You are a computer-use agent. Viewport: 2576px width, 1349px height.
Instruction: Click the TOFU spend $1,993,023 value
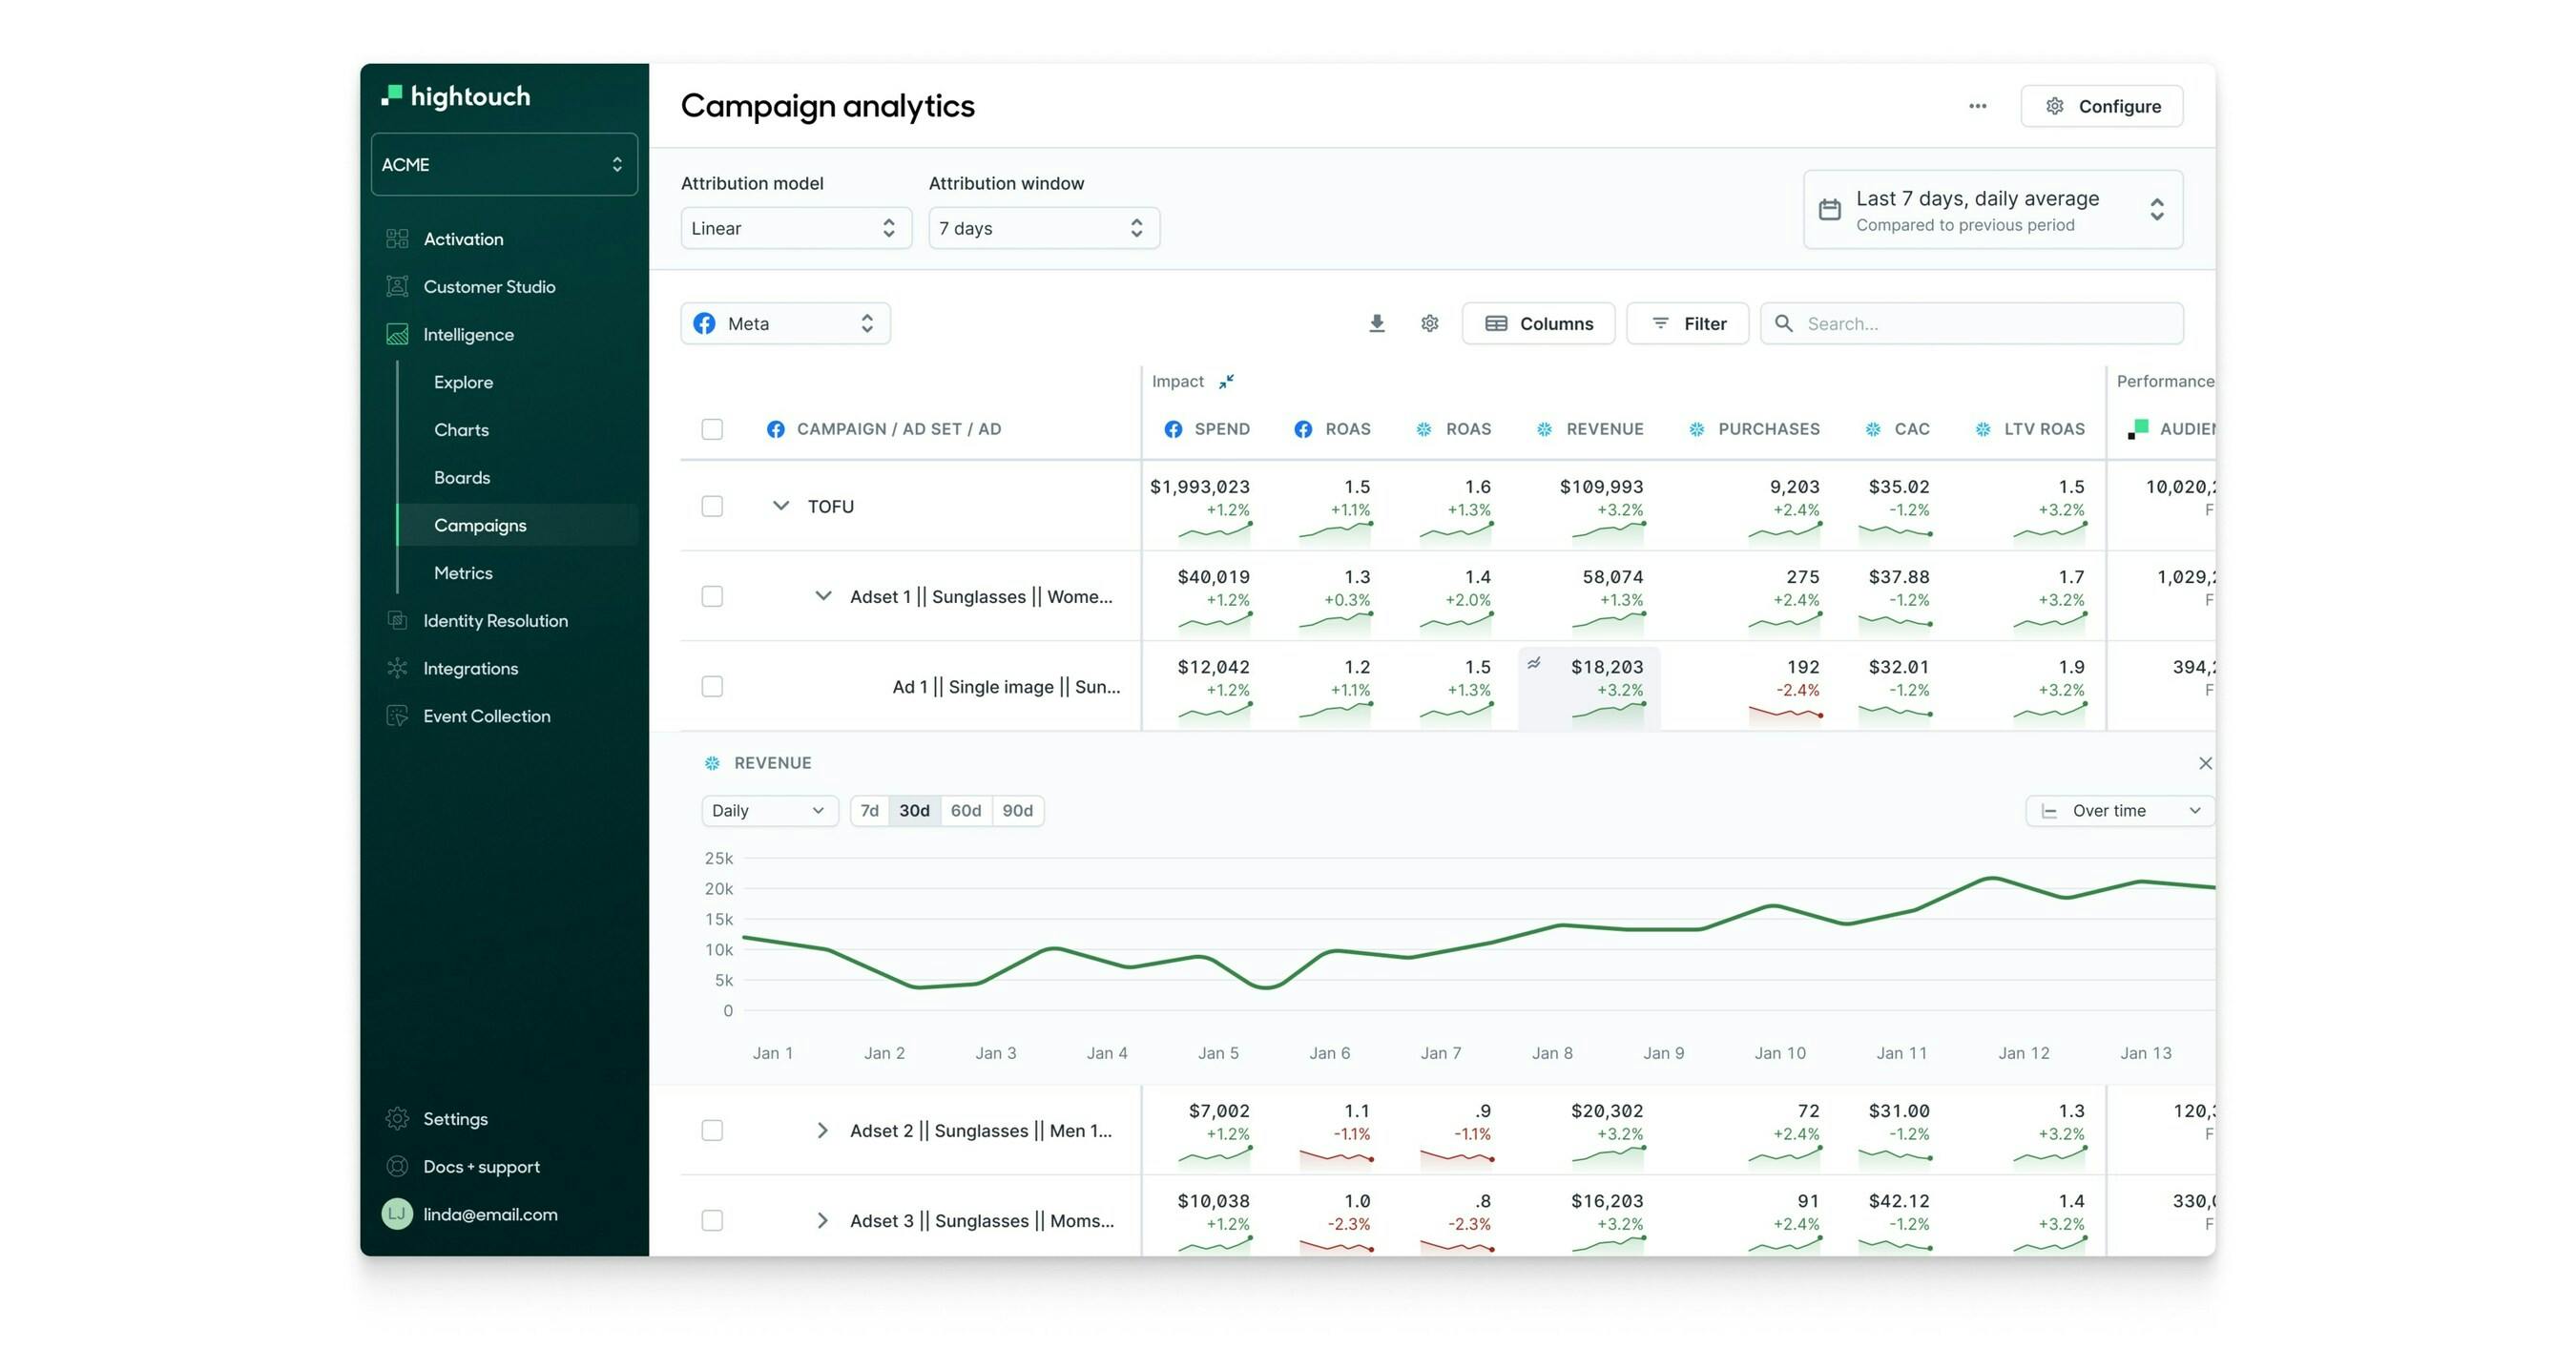point(1200,487)
